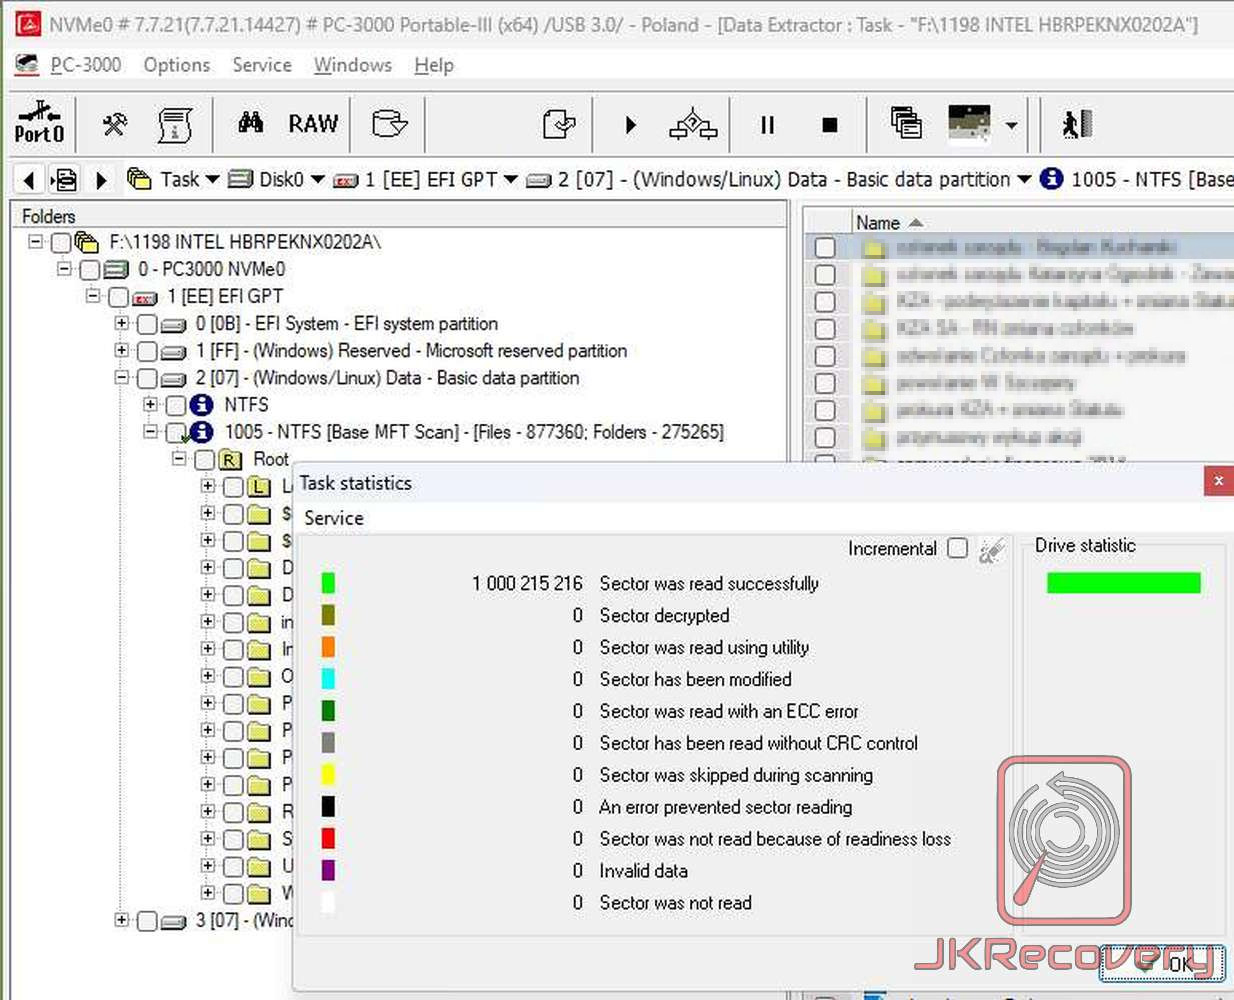Screen dimensions: 1234x1000
Task: Select the 1005 - NTFS [Base MFT Scan] tree item
Action: click(474, 432)
